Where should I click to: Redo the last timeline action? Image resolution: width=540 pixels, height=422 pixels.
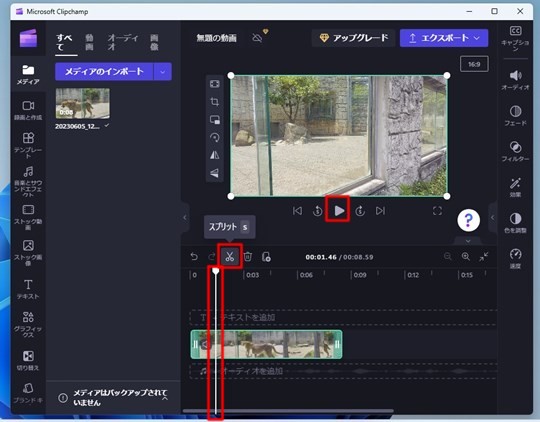coord(211,256)
